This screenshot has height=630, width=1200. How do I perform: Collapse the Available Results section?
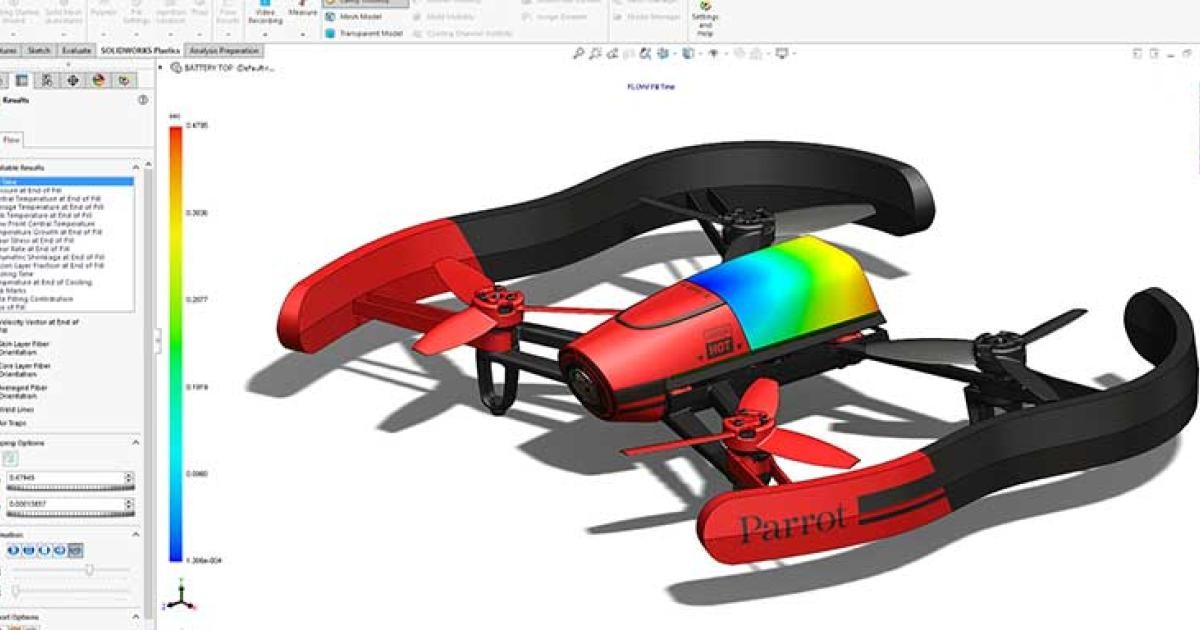click(137, 167)
